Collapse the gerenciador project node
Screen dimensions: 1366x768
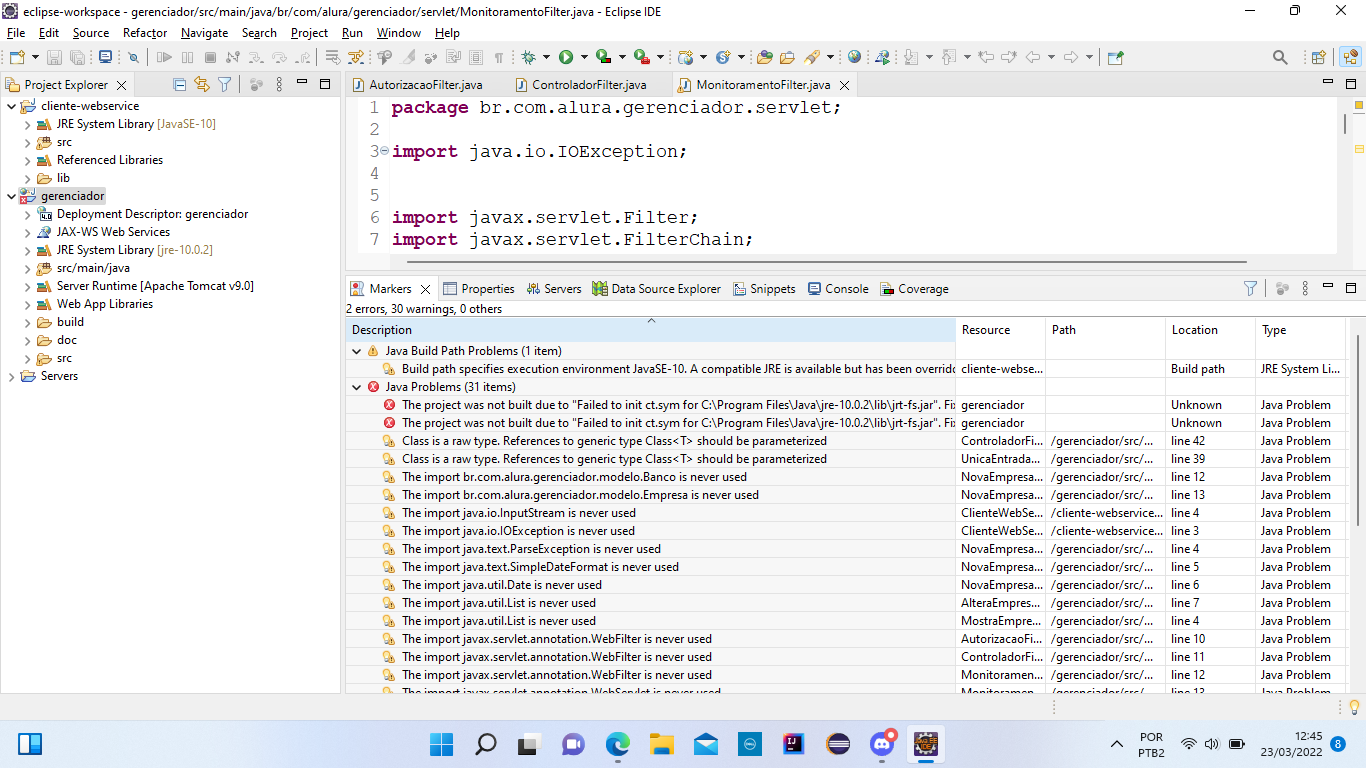tap(12, 196)
